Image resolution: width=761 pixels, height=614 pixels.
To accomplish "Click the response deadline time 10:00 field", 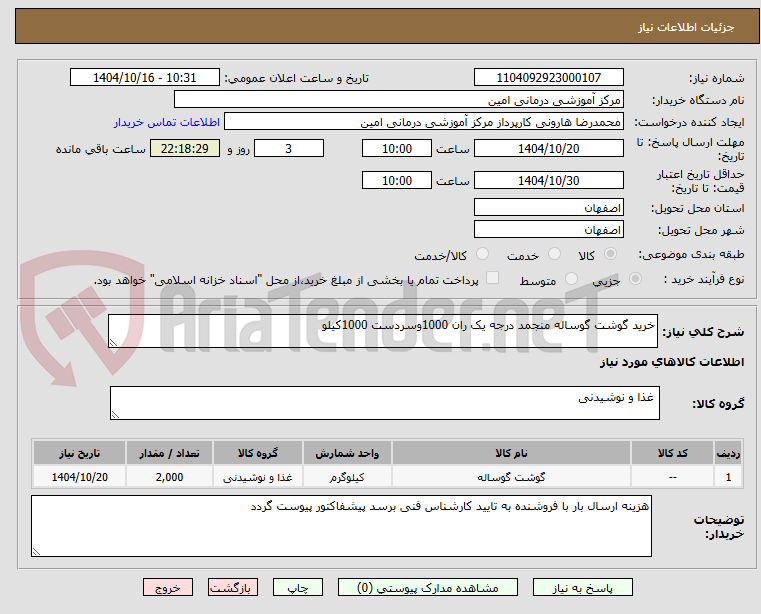I will click(x=397, y=149).
